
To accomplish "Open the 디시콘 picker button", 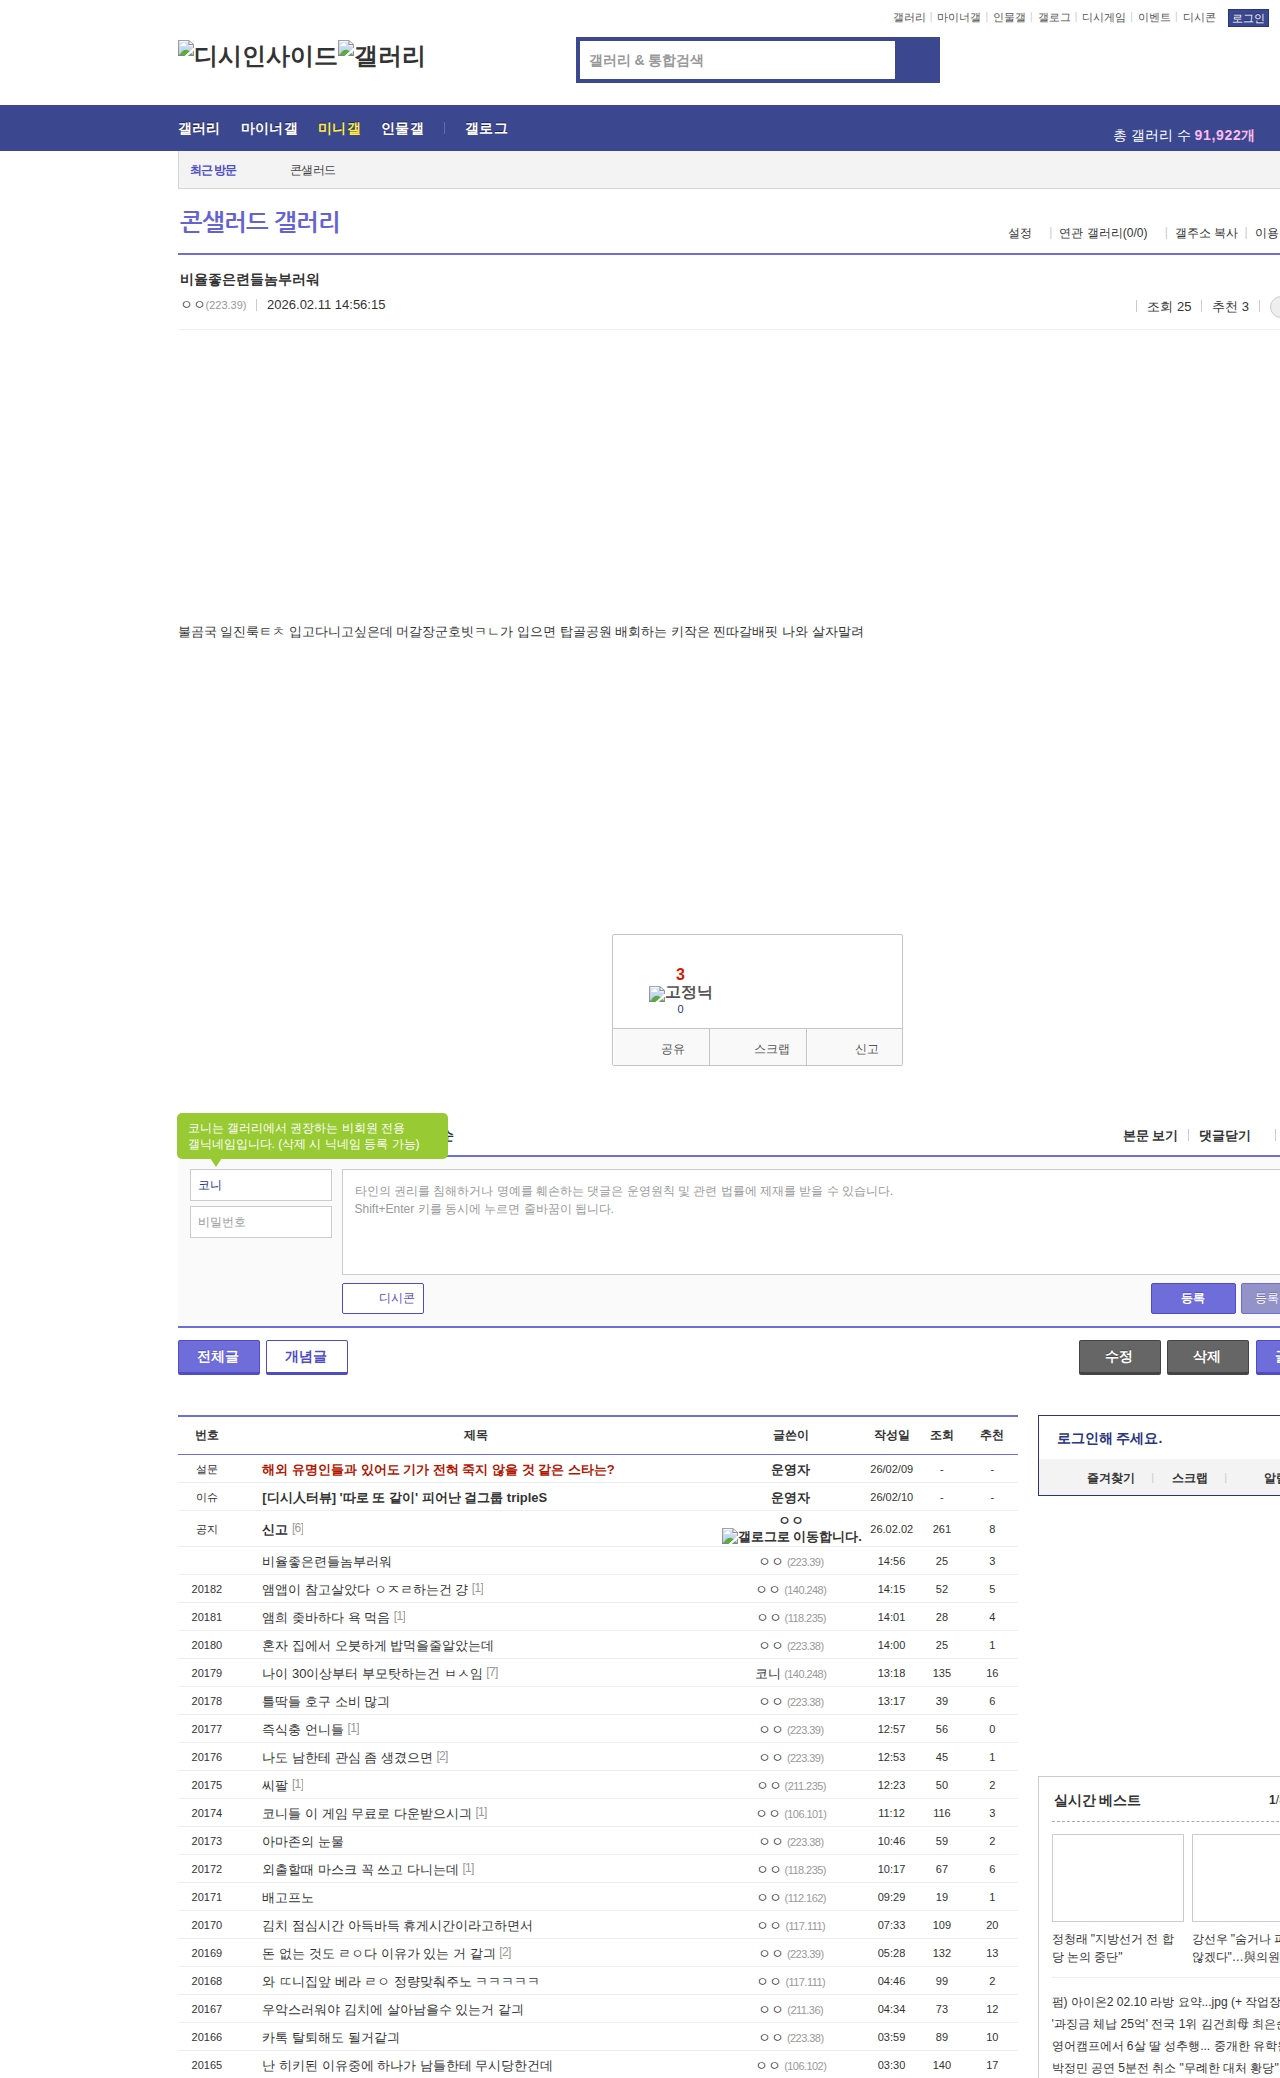I will [383, 1298].
